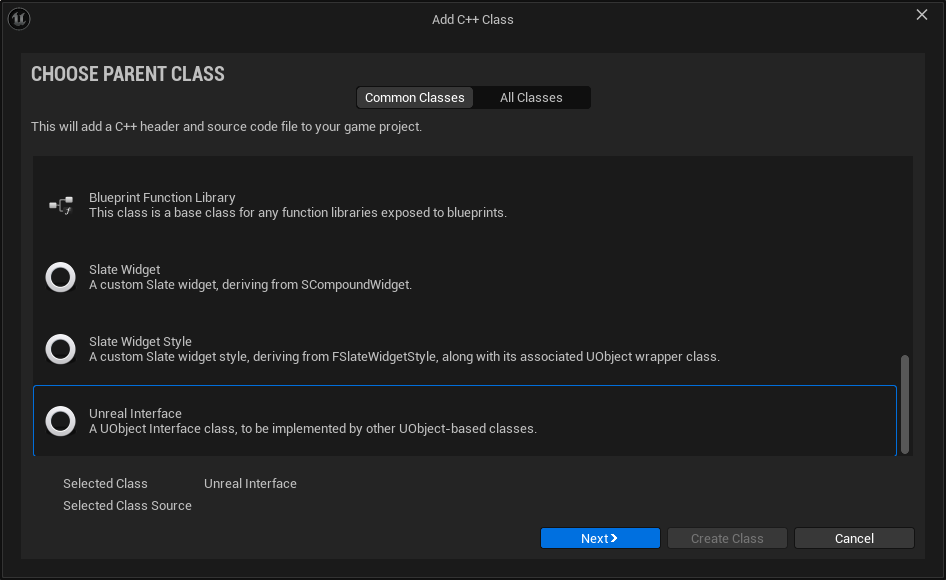This screenshot has width=946, height=580.
Task: Select the Unreal Interface class title
Action: point(135,413)
